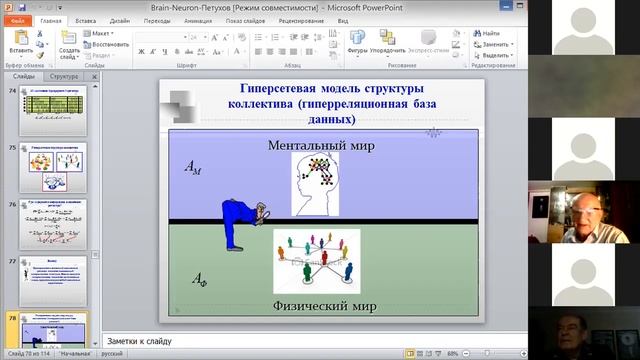Viewport: 640px width, 360px height.
Task: Click the New Slide (Создать слайд) icon
Action: tap(69, 38)
